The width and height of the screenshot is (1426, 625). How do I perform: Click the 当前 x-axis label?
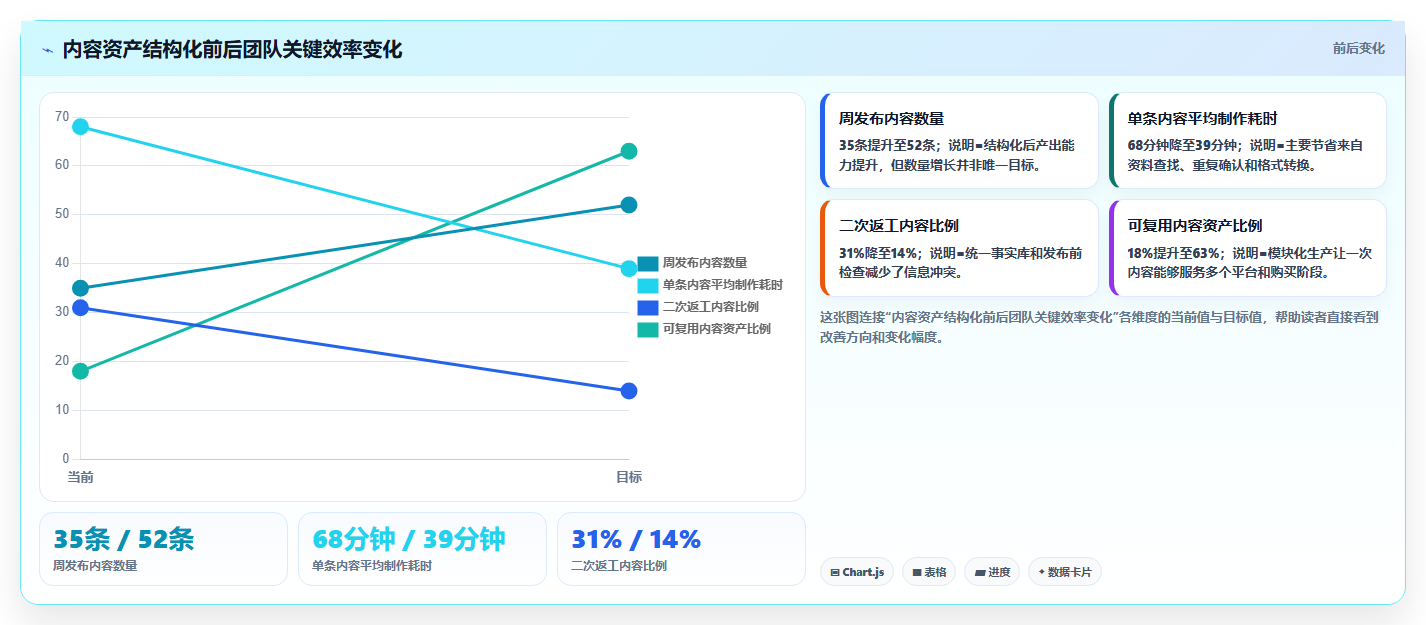click(x=80, y=477)
